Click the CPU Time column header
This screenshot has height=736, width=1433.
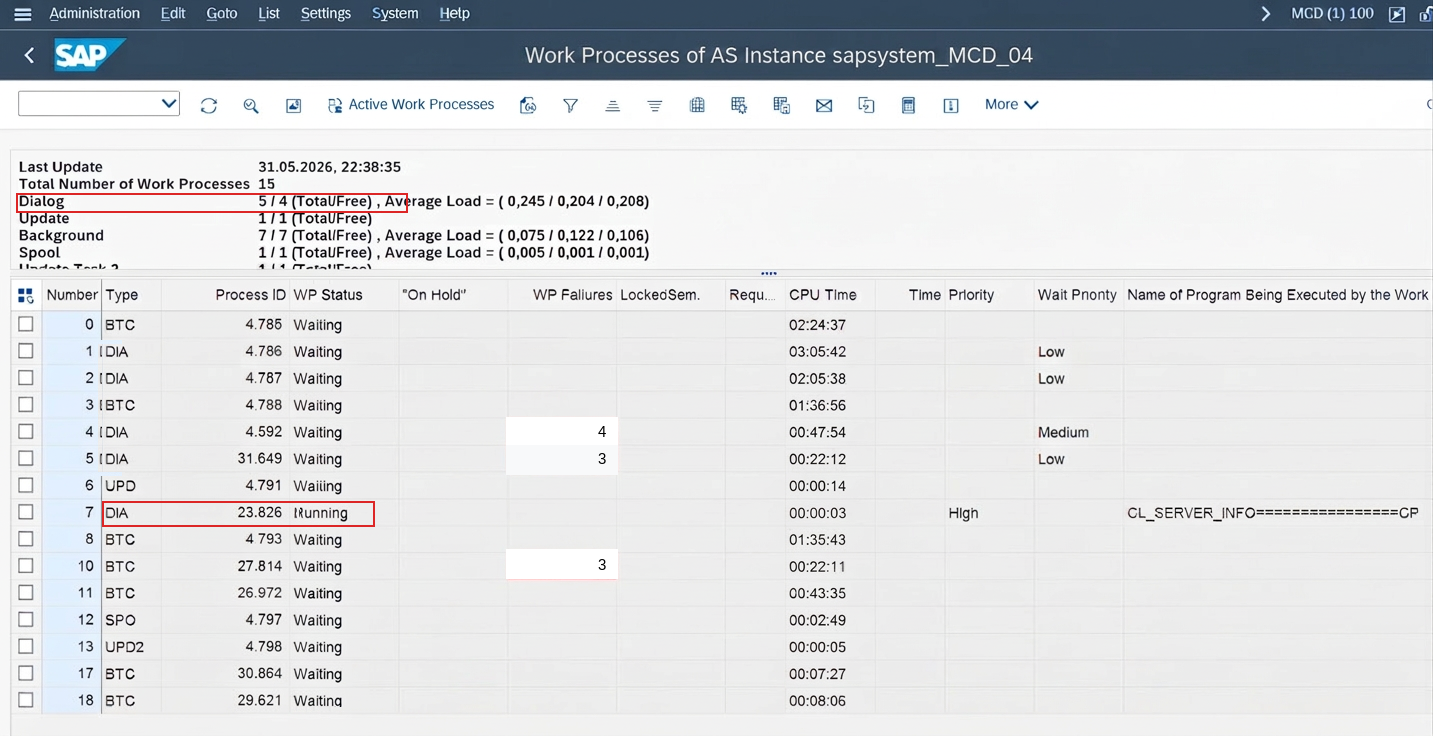pos(831,295)
